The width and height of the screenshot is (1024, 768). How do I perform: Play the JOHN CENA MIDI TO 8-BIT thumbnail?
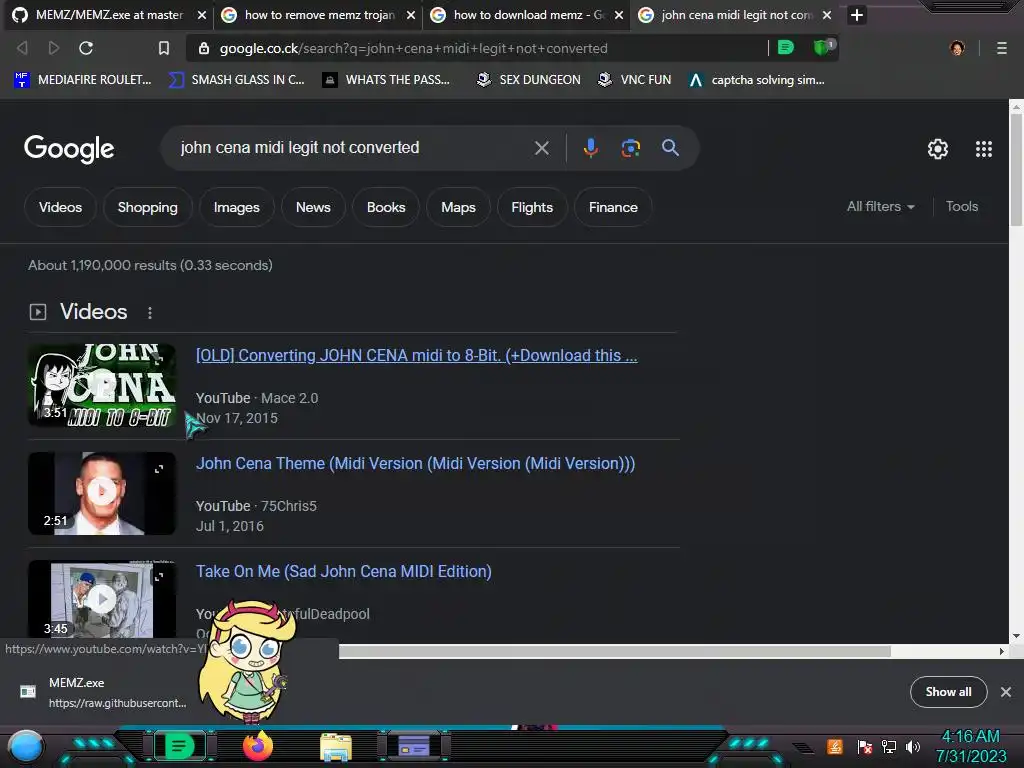(102, 385)
